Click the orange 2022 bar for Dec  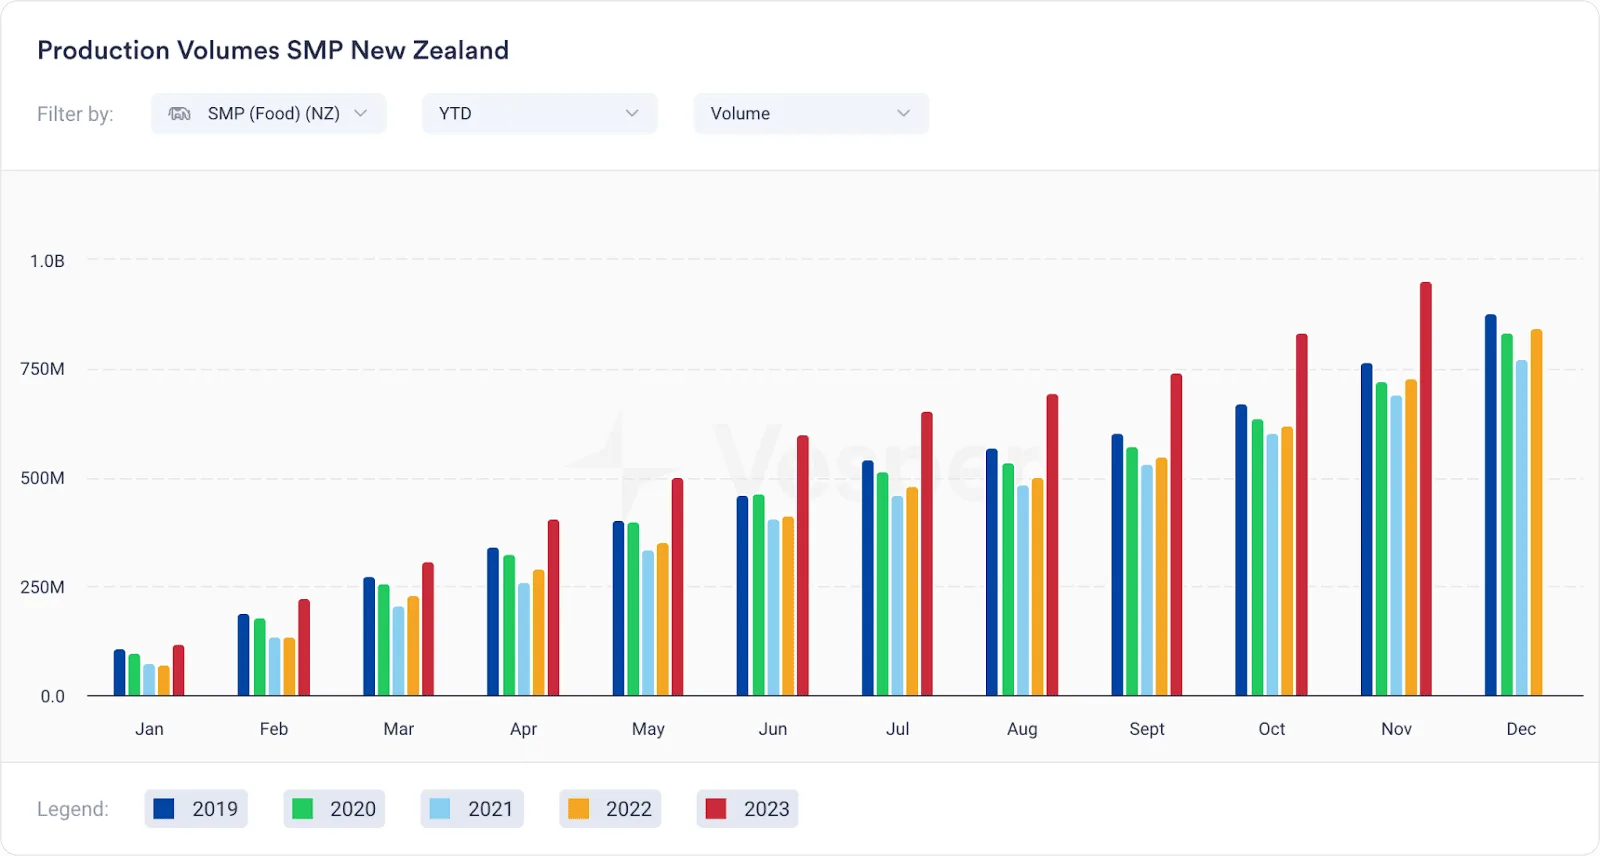1536,512
